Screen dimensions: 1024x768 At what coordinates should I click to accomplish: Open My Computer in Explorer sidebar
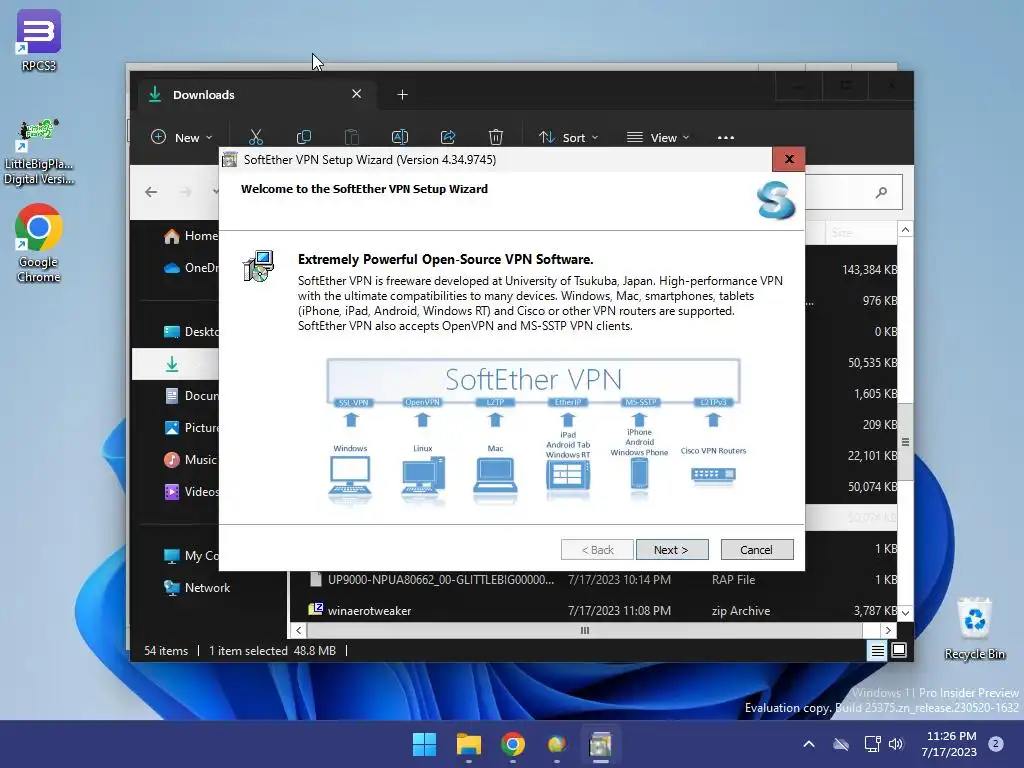pos(189,556)
